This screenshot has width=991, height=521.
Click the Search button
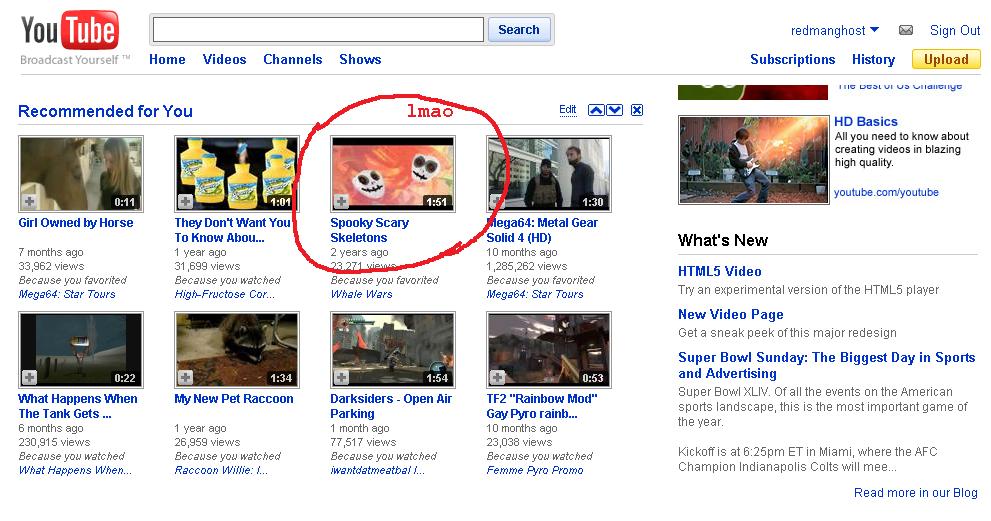pyautogui.click(x=519, y=30)
